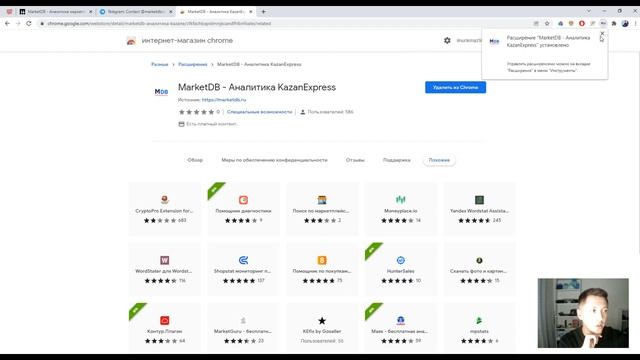Open the Помощник по покупкам card
Screen dimensions: 640x360
point(322,269)
